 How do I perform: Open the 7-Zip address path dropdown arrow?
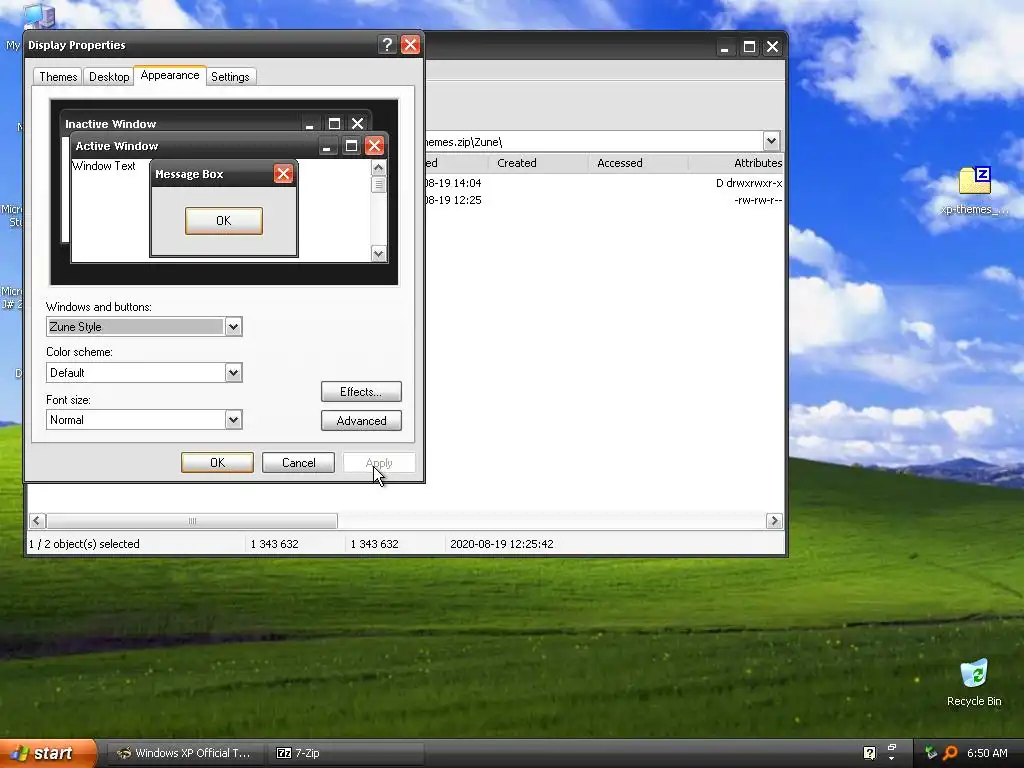771,141
